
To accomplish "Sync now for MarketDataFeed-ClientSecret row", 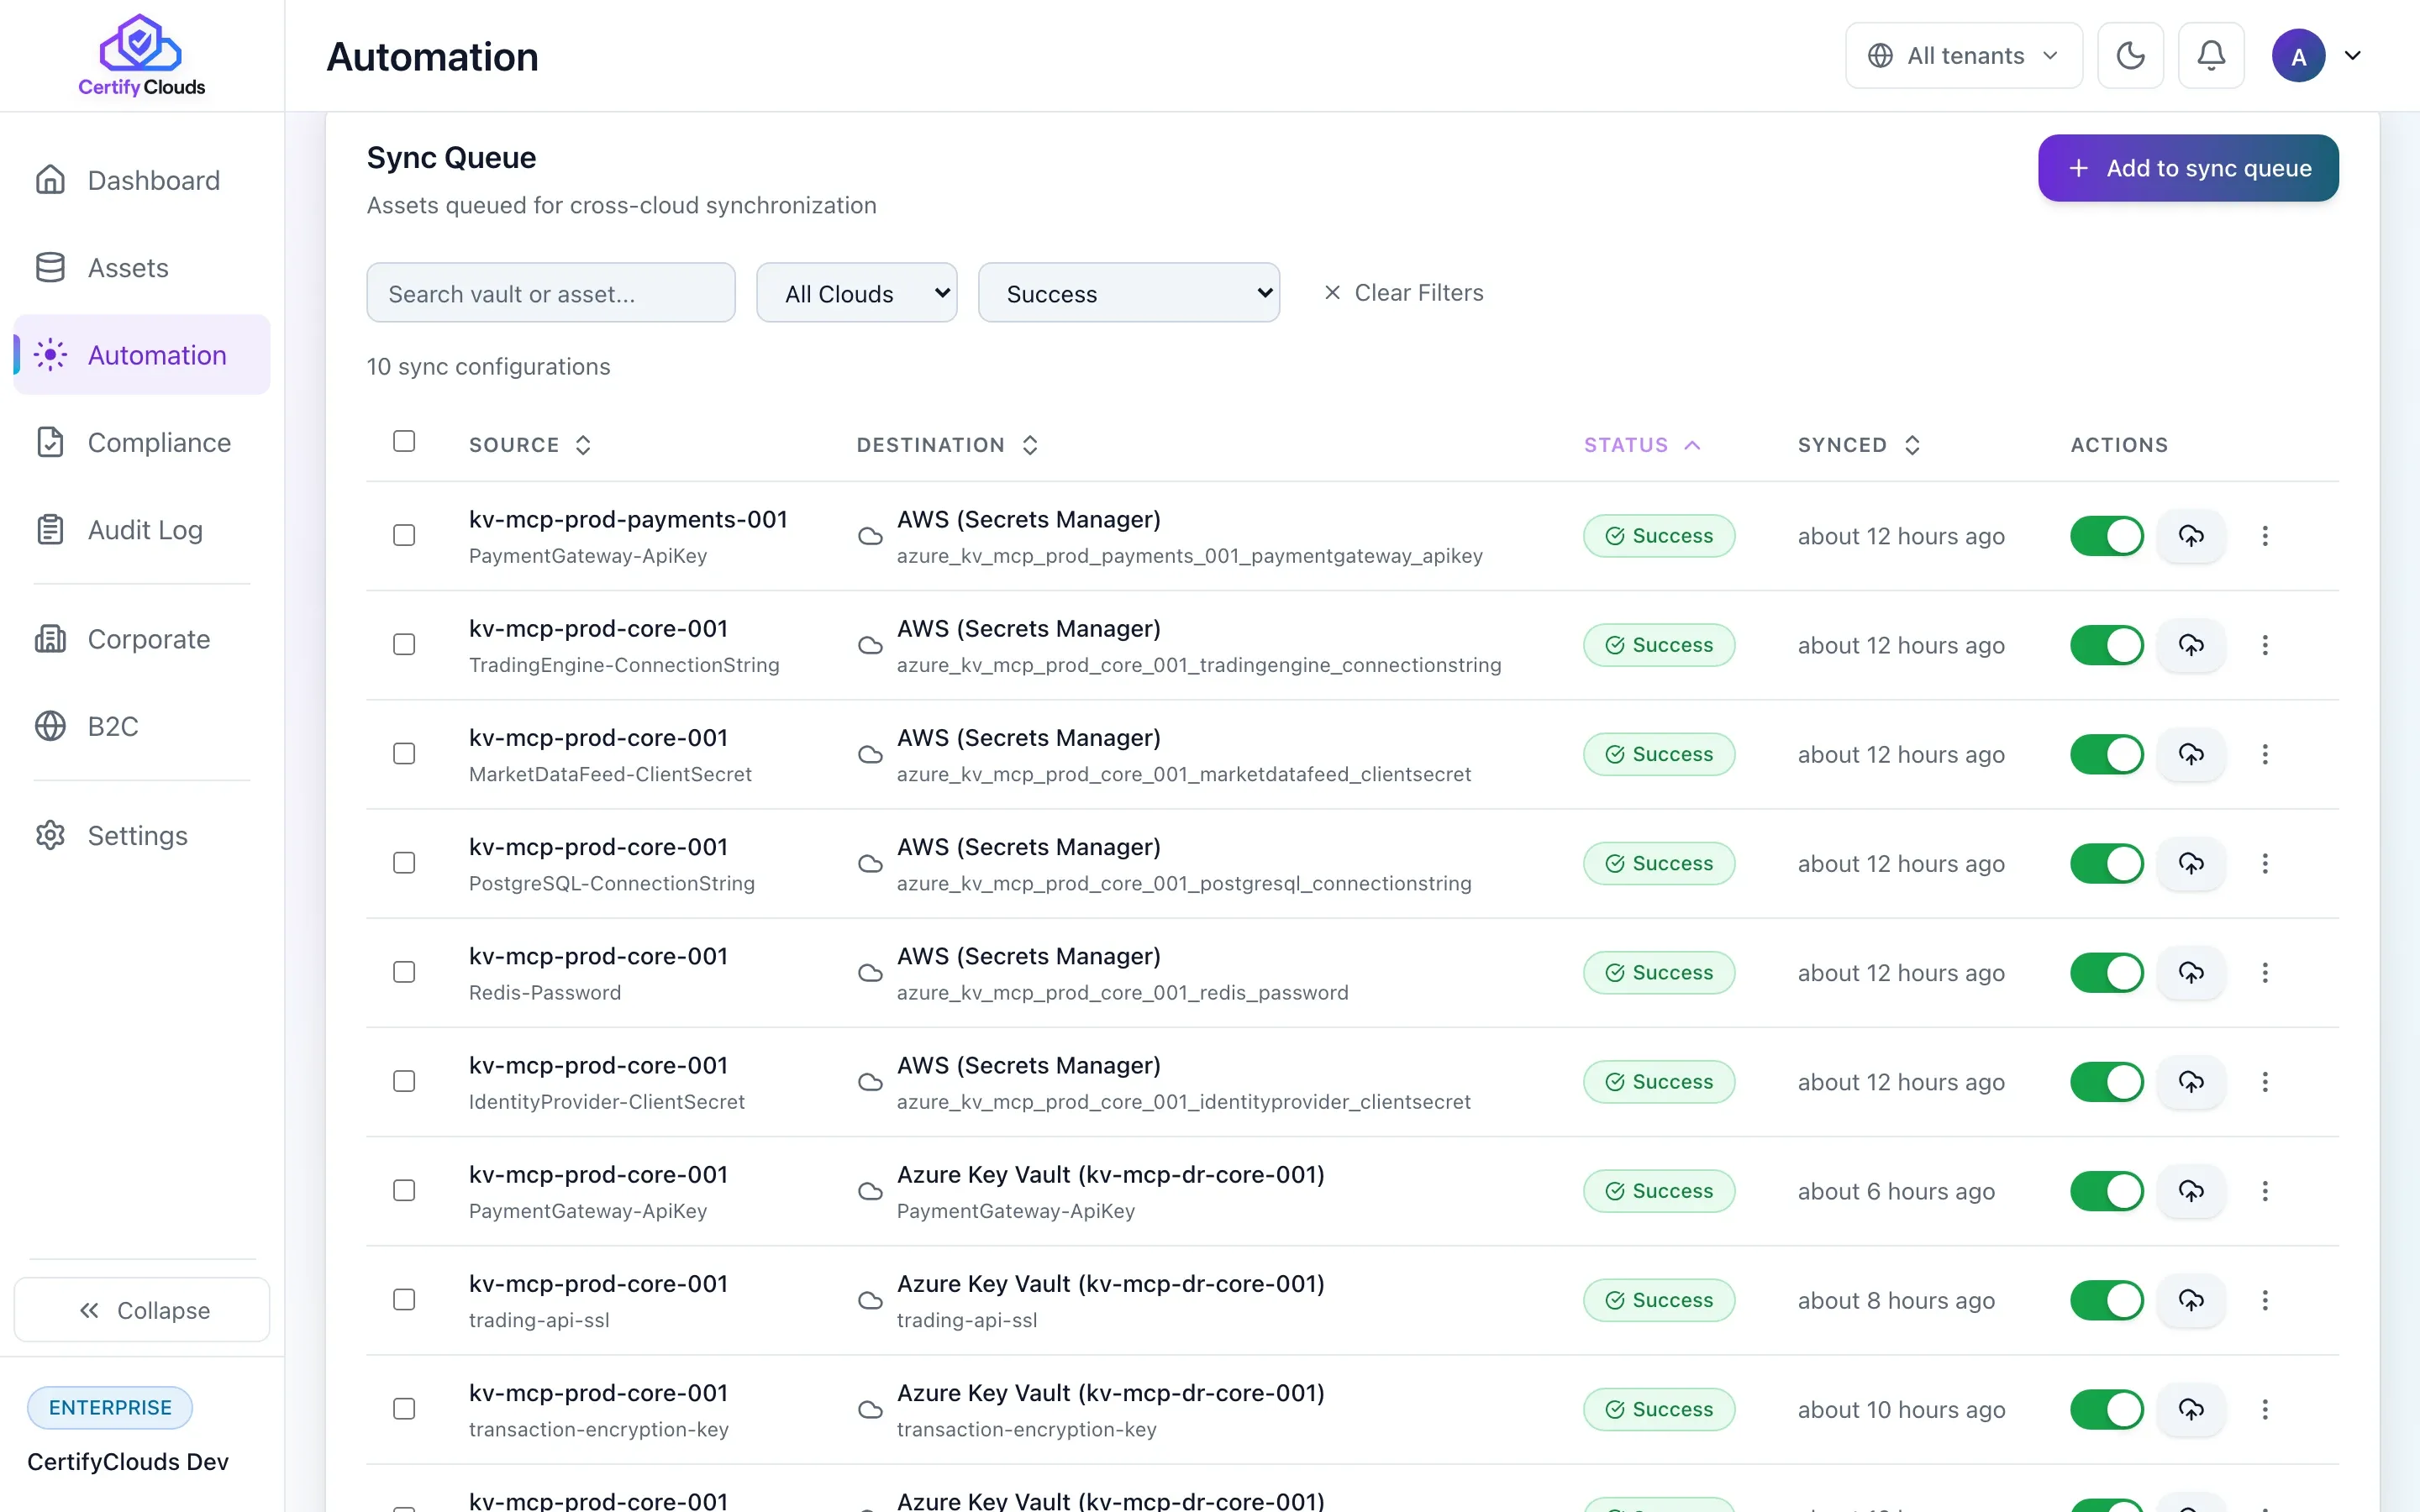I will click(x=2191, y=754).
